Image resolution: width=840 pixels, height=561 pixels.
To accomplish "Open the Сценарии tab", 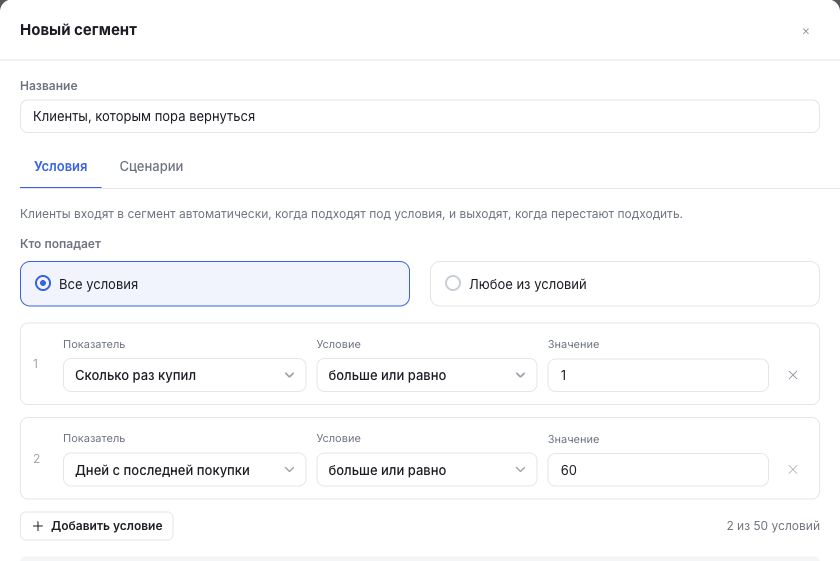I will [x=151, y=166].
